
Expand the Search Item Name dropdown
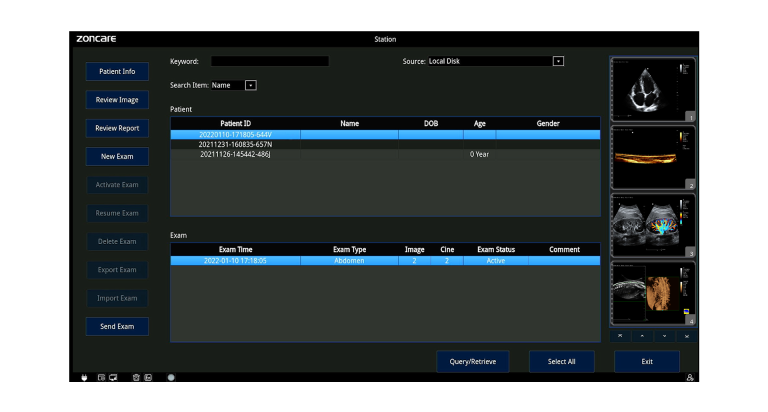[251, 85]
